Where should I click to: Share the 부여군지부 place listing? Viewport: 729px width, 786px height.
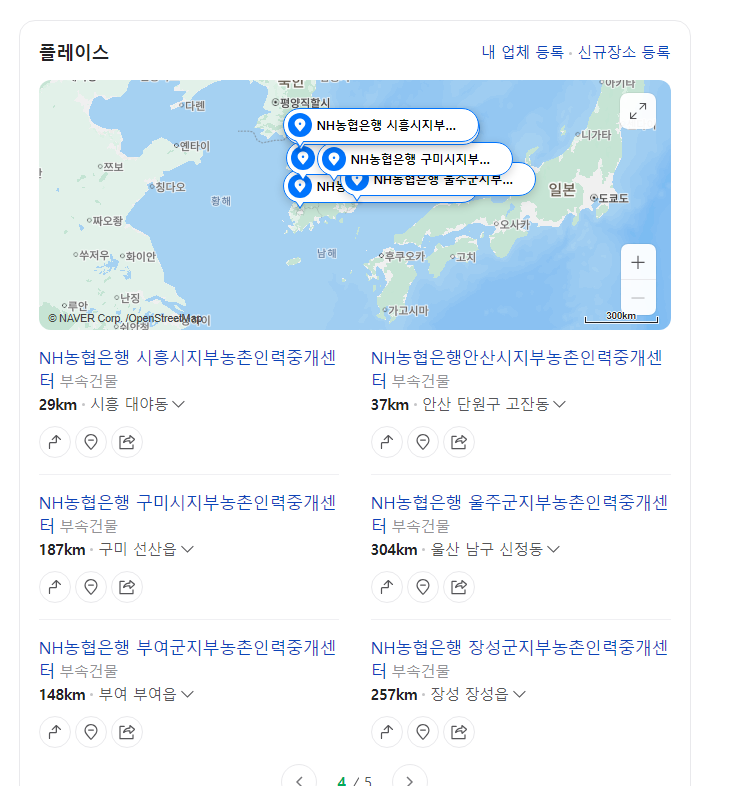click(x=127, y=732)
